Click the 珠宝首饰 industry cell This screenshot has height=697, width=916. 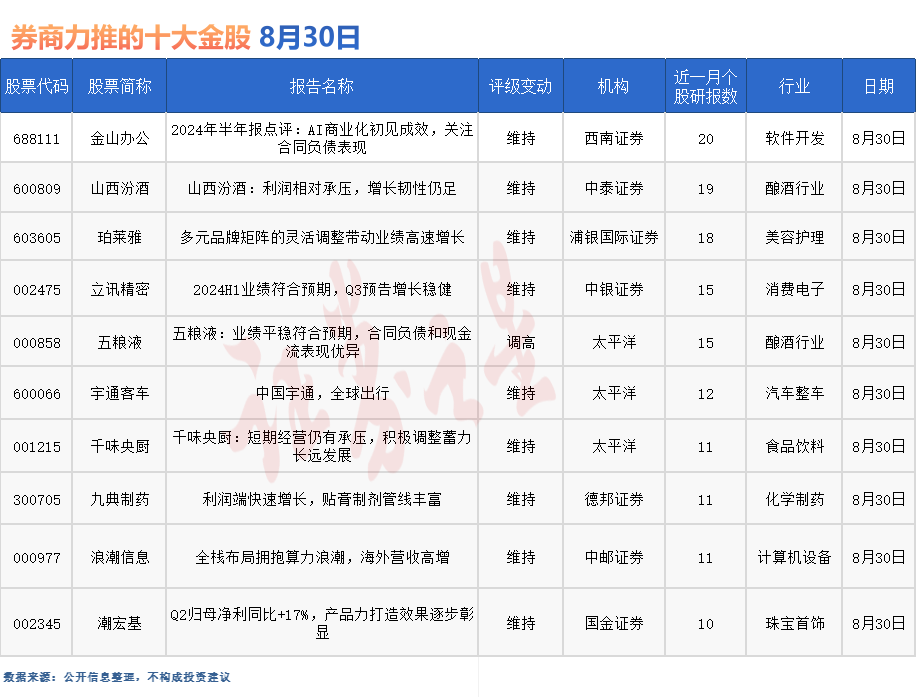point(794,623)
